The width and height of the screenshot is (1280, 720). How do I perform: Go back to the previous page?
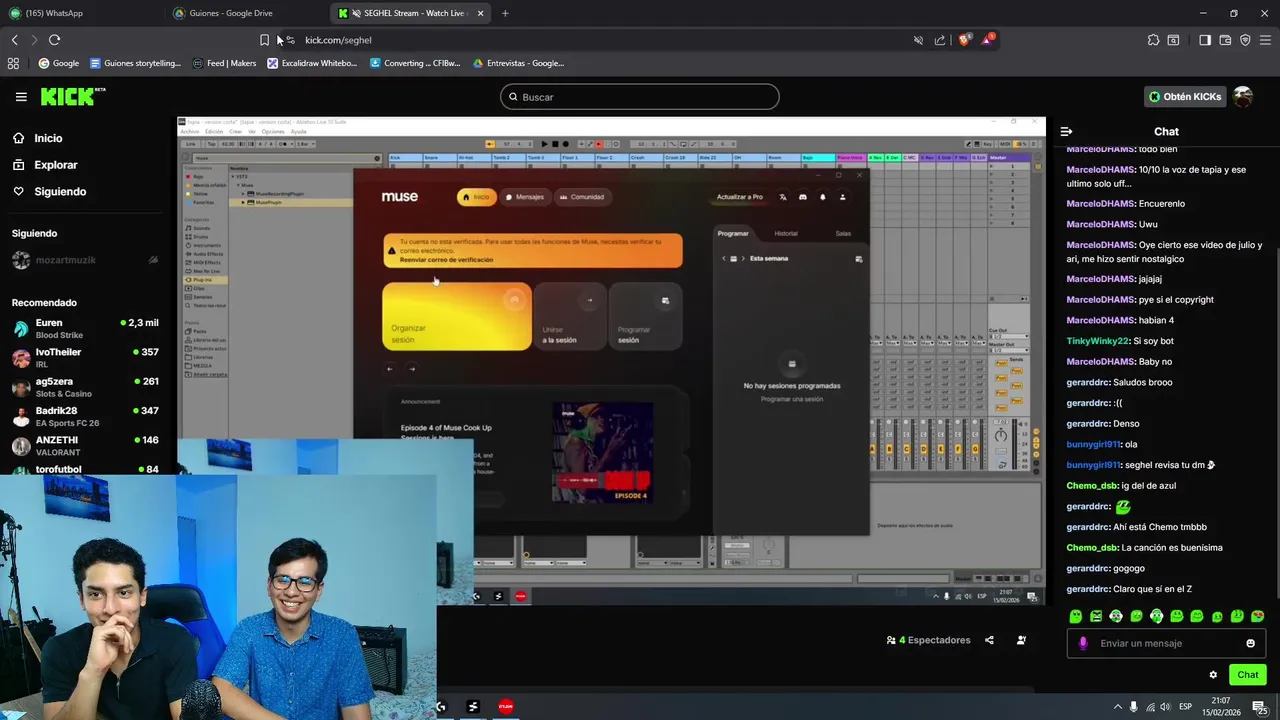(x=14, y=40)
